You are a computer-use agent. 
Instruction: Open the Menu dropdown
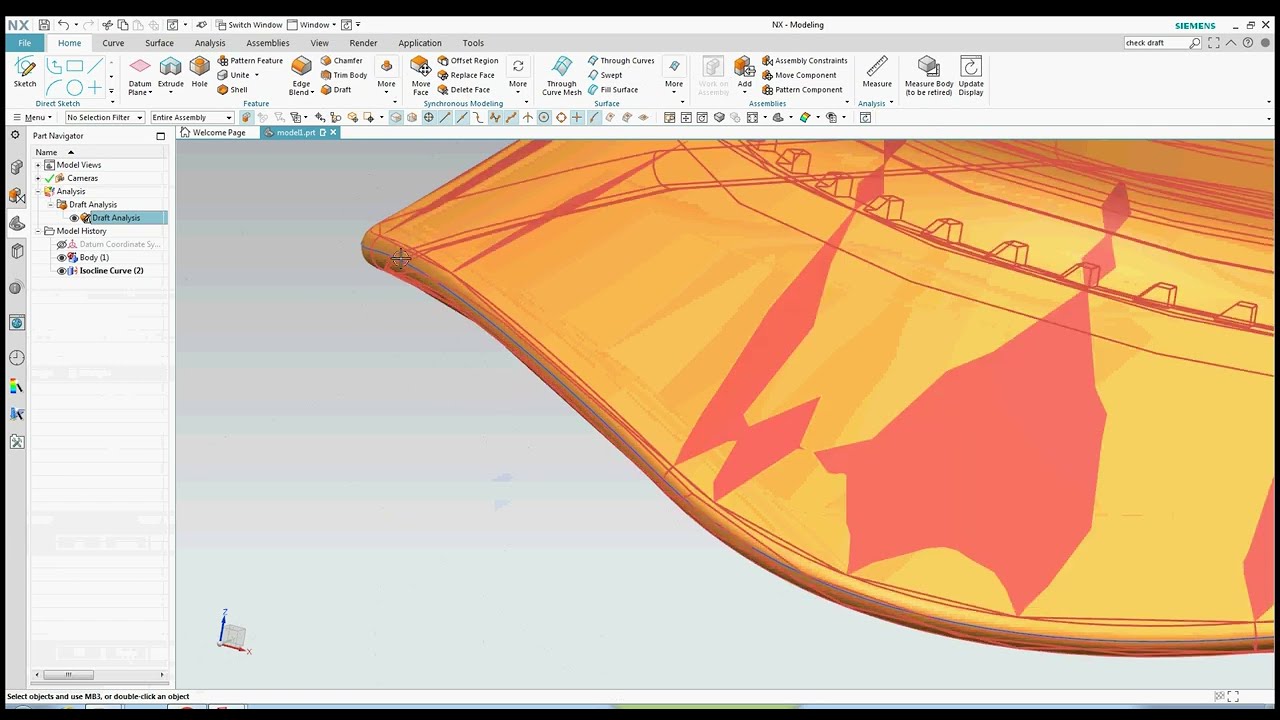(32, 117)
